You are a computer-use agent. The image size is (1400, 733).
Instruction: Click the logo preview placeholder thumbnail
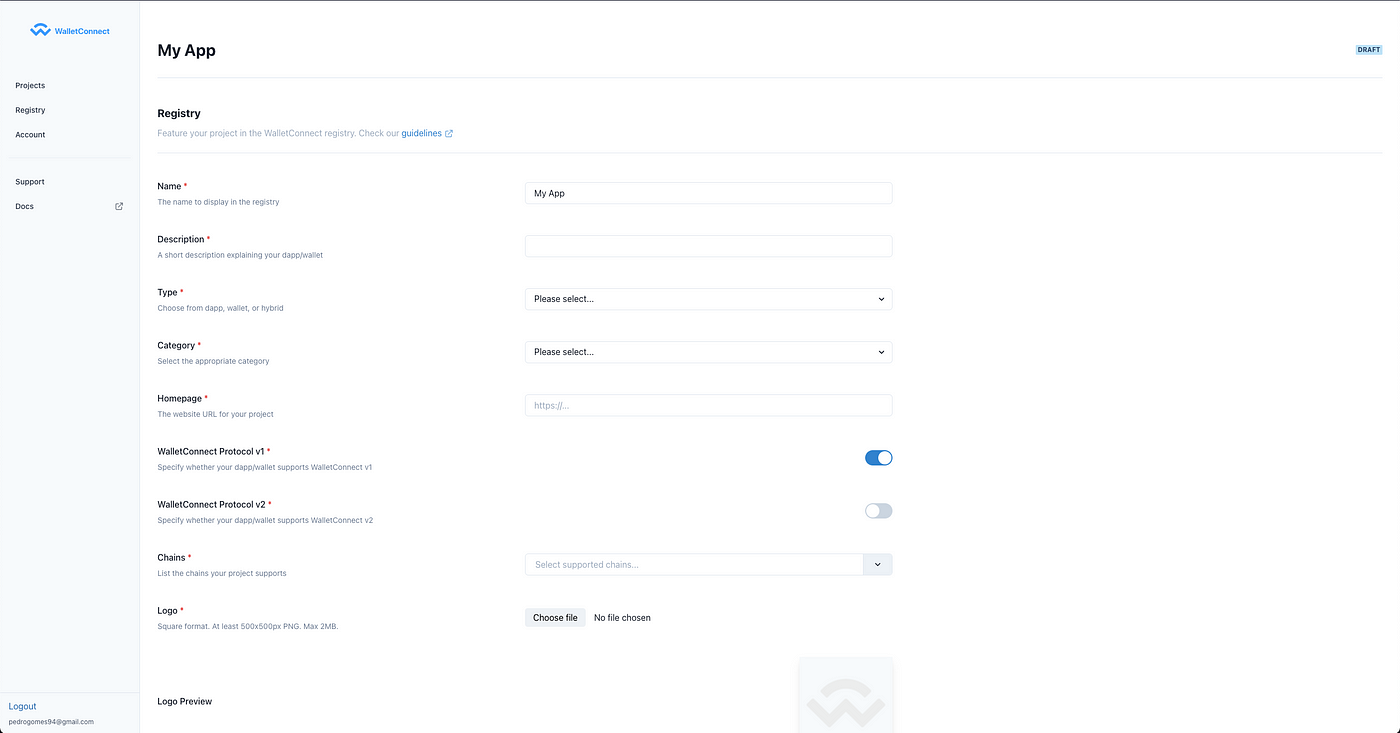click(x=846, y=695)
